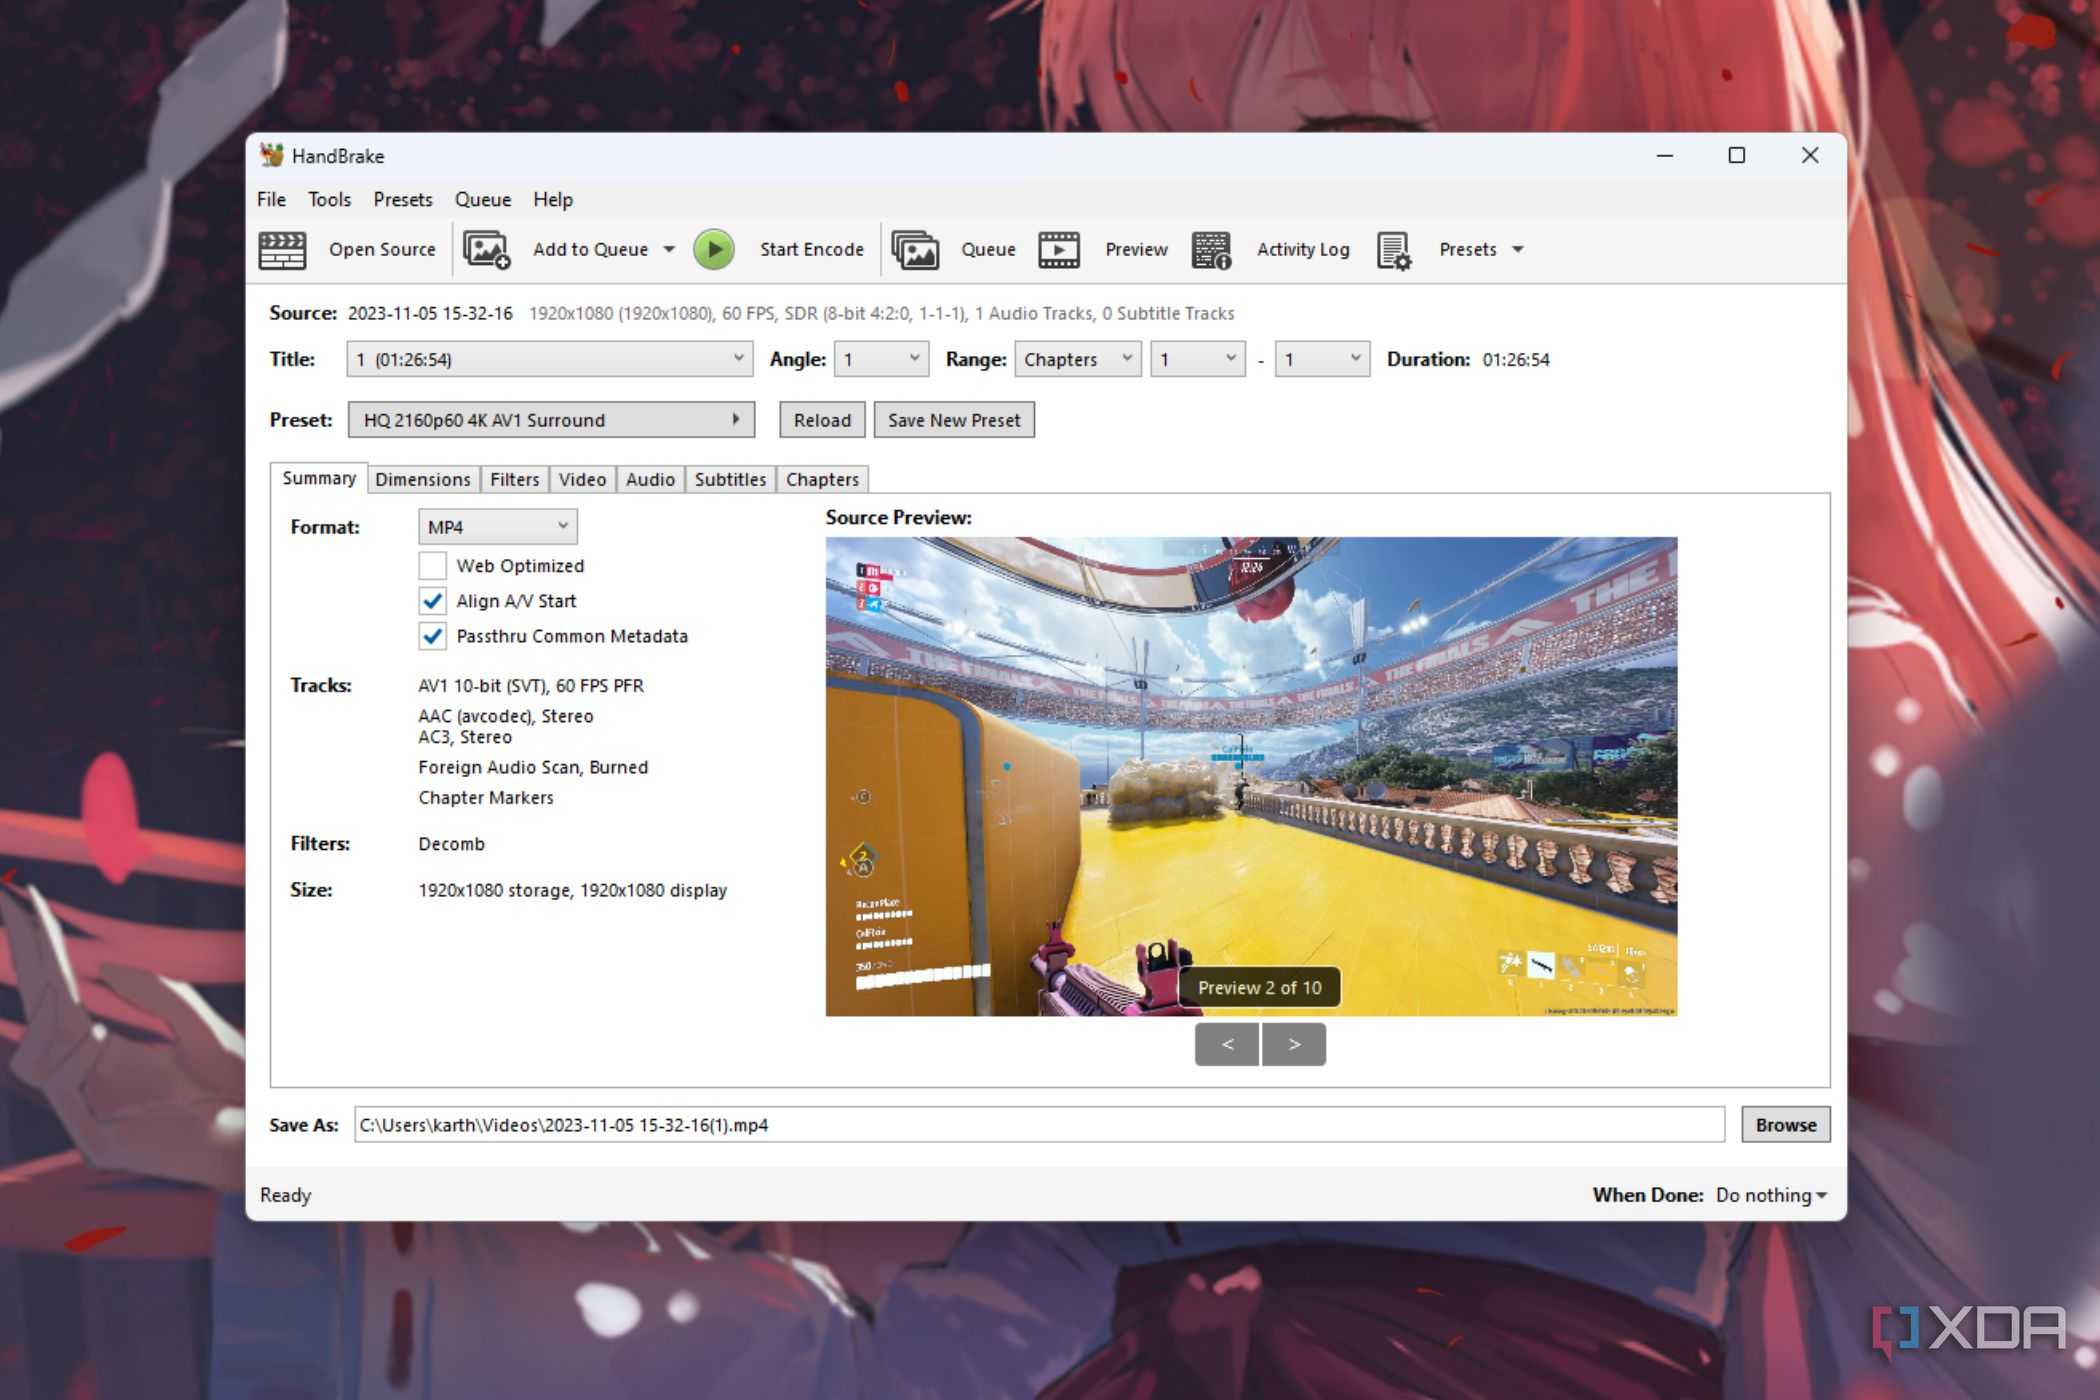Viewport: 2100px width, 1400px height.
Task: Switch to the Dimensions tab
Action: tap(422, 479)
